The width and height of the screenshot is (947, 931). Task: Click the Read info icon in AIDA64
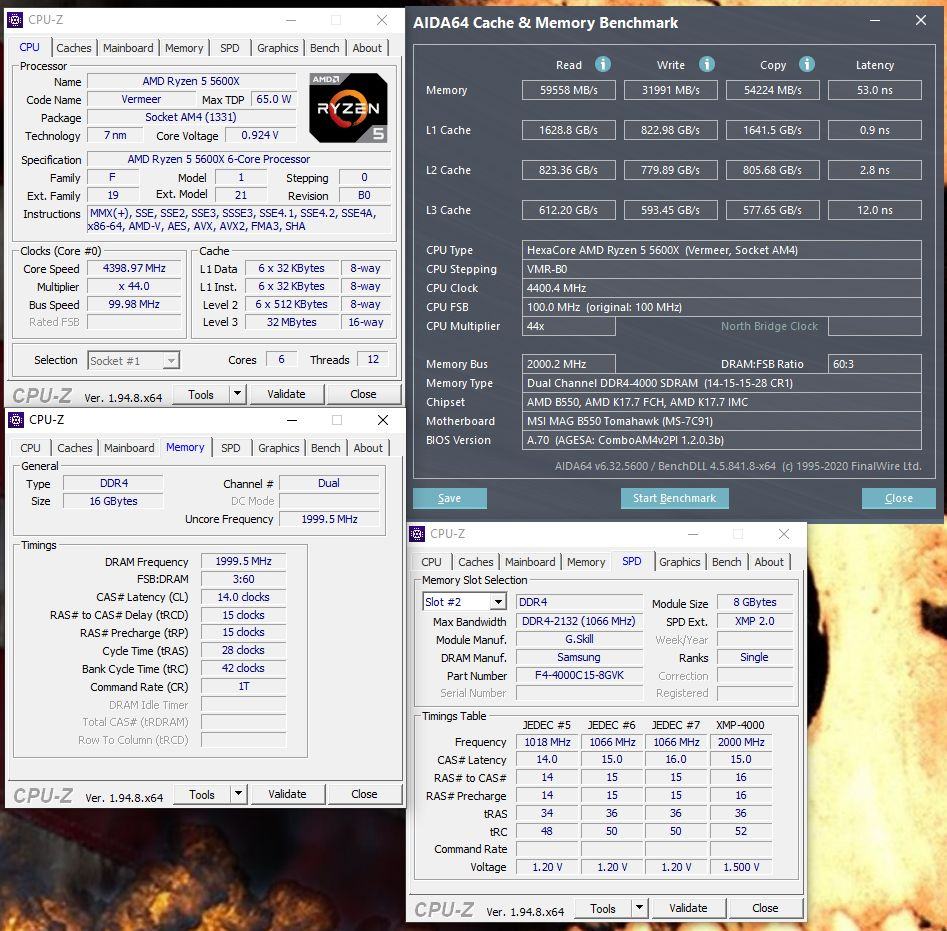click(x=602, y=64)
